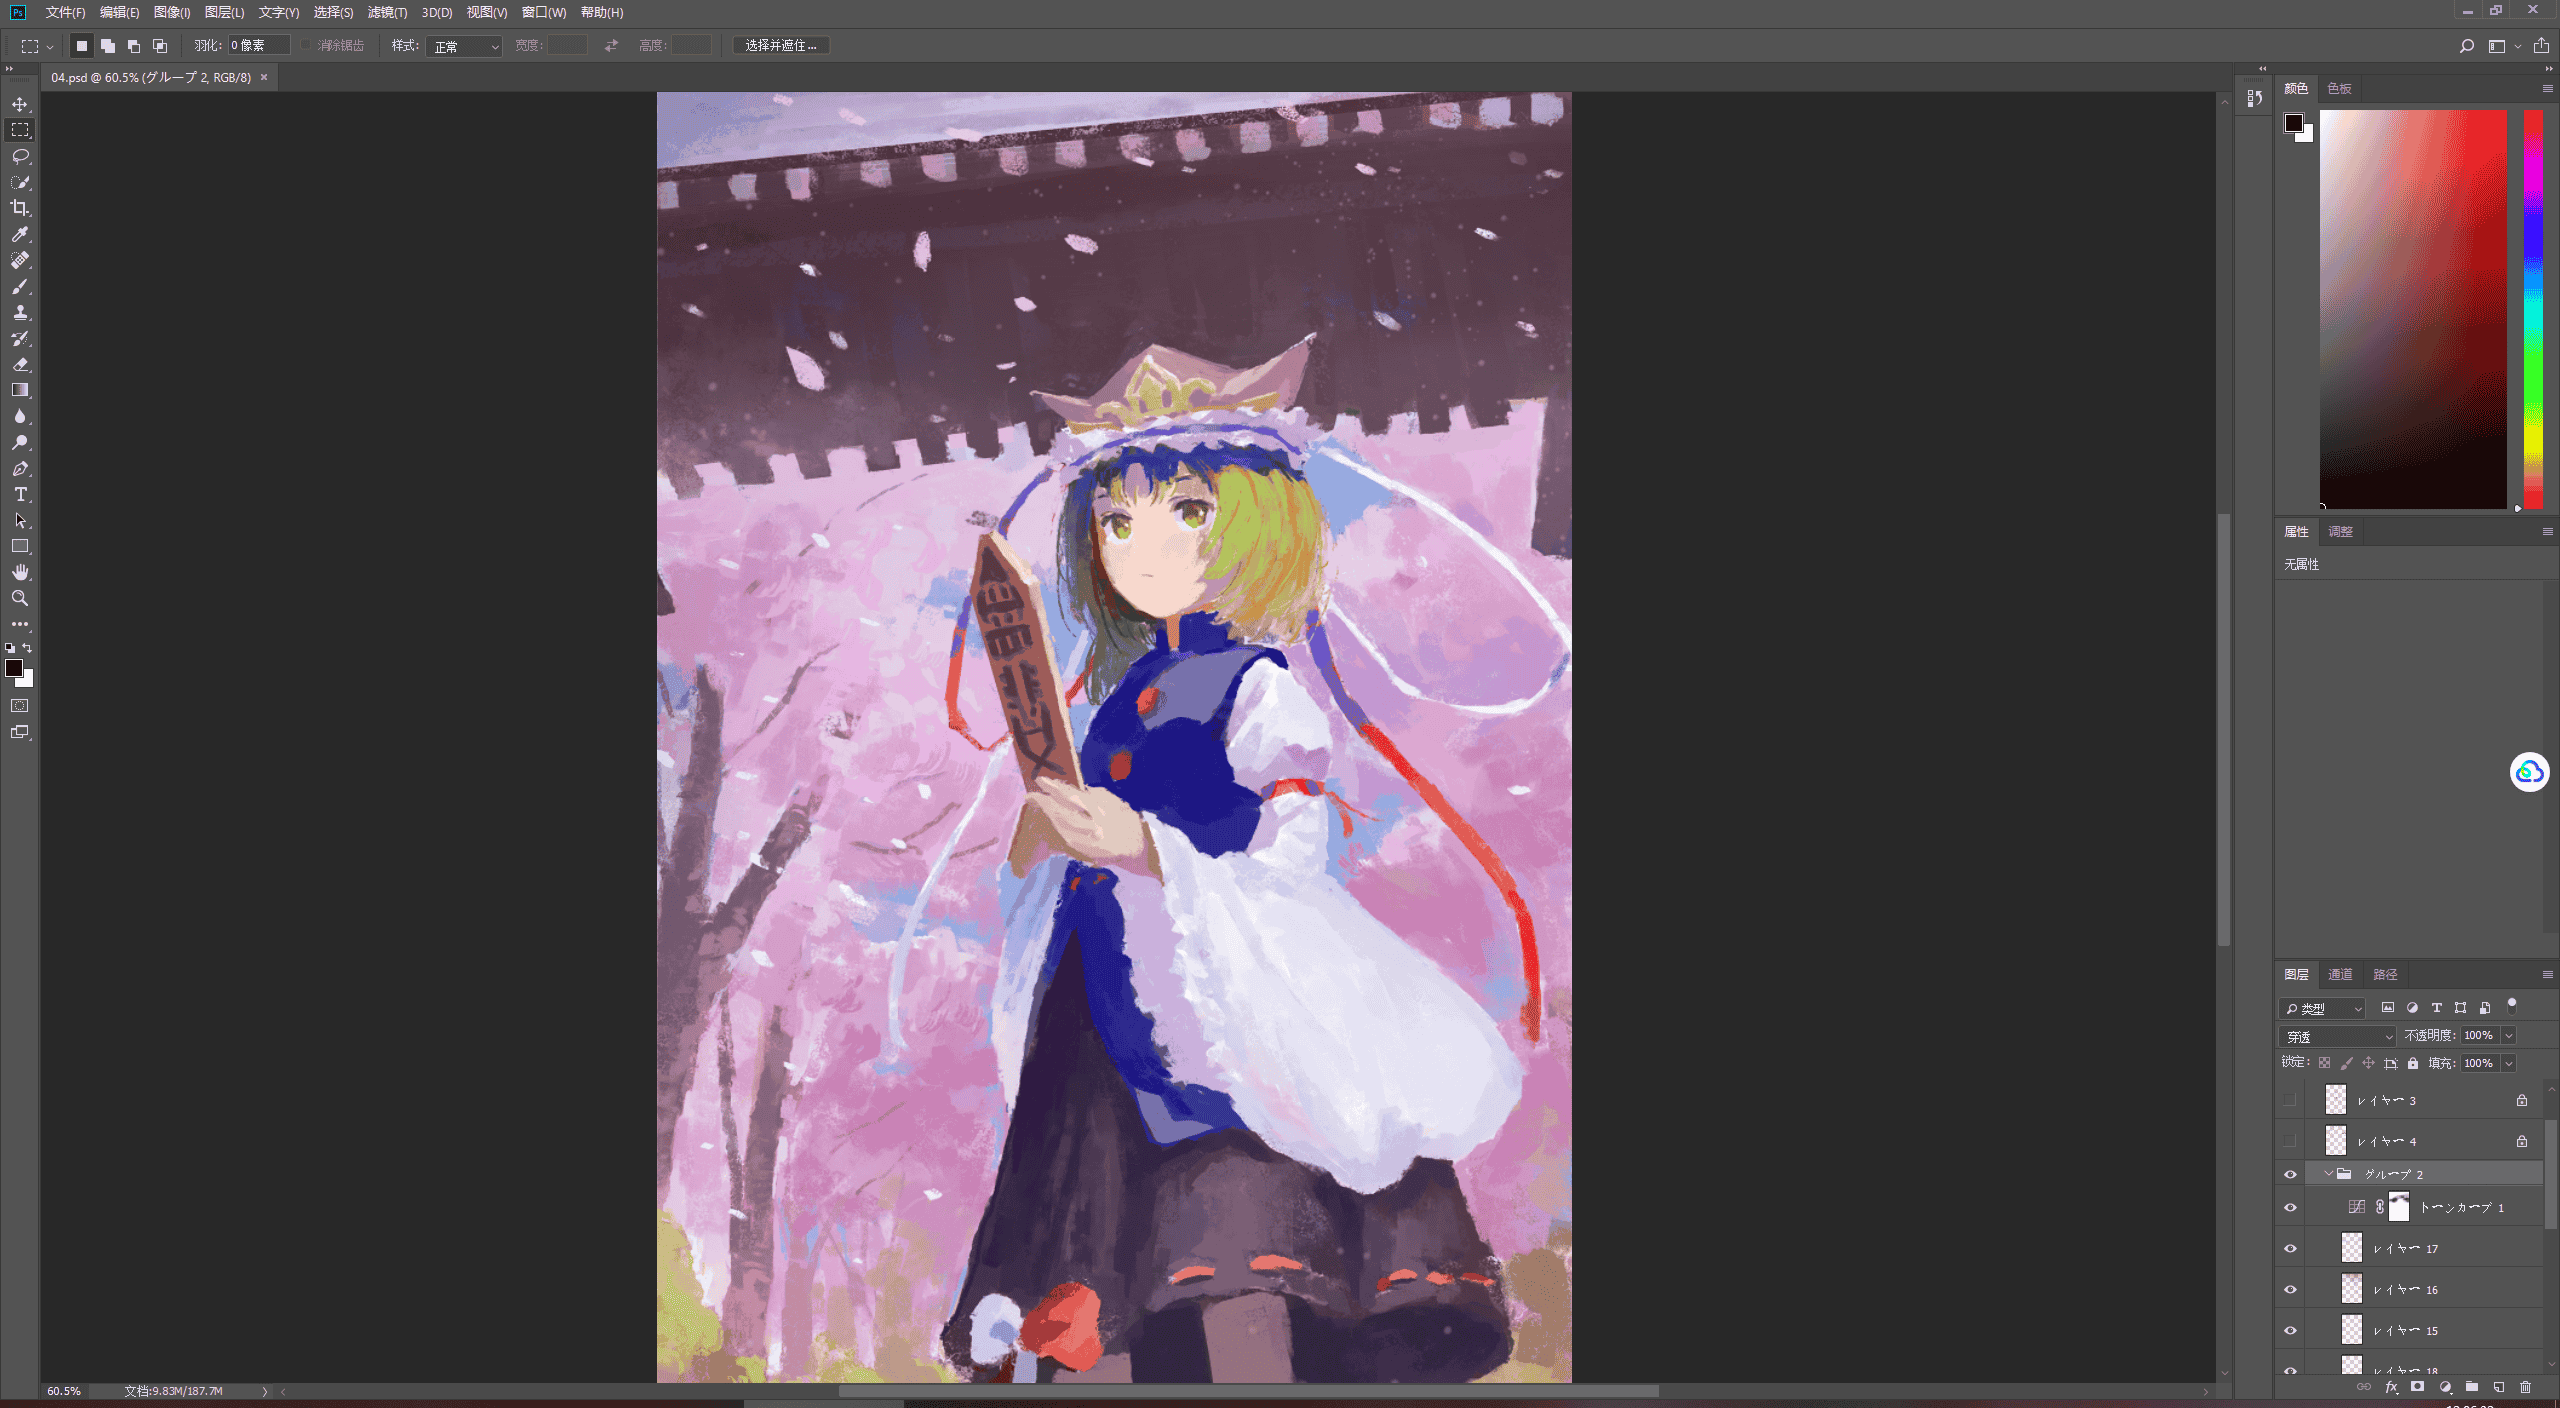Hide layer レイヤー 16
Screen dimensions: 2560x1408
click(2290, 1290)
